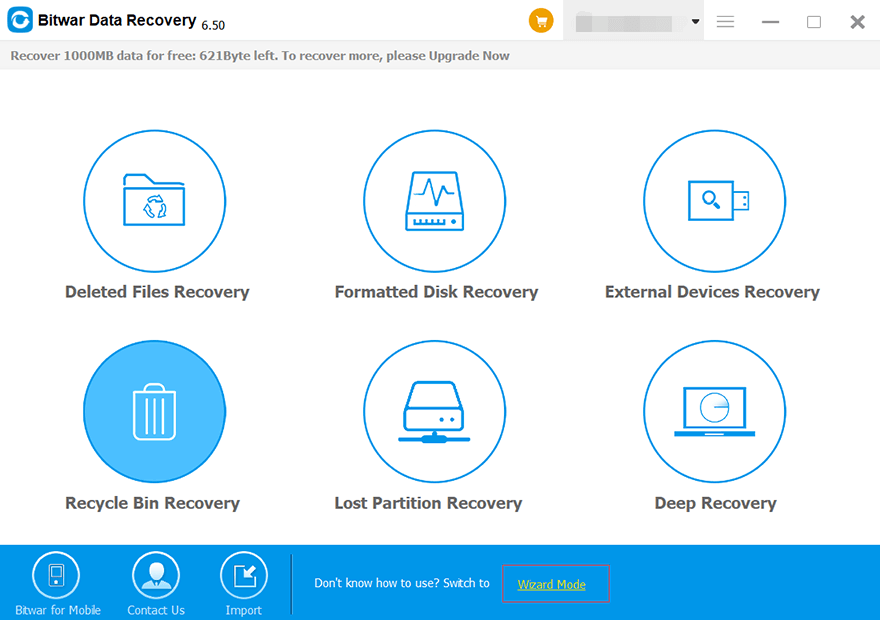This screenshot has width=880, height=620.
Task: Open Deleted Files Recovery mode icon
Action: point(154,201)
